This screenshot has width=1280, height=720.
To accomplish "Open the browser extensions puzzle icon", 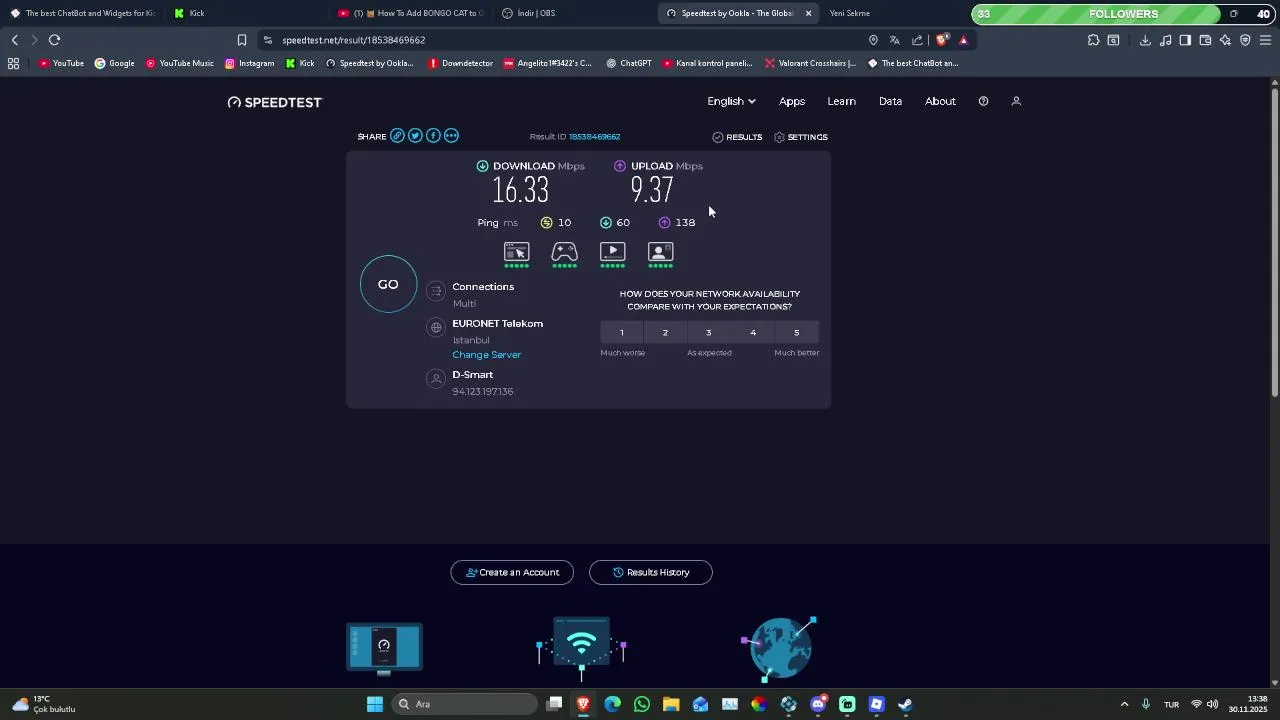I will 1093,40.
